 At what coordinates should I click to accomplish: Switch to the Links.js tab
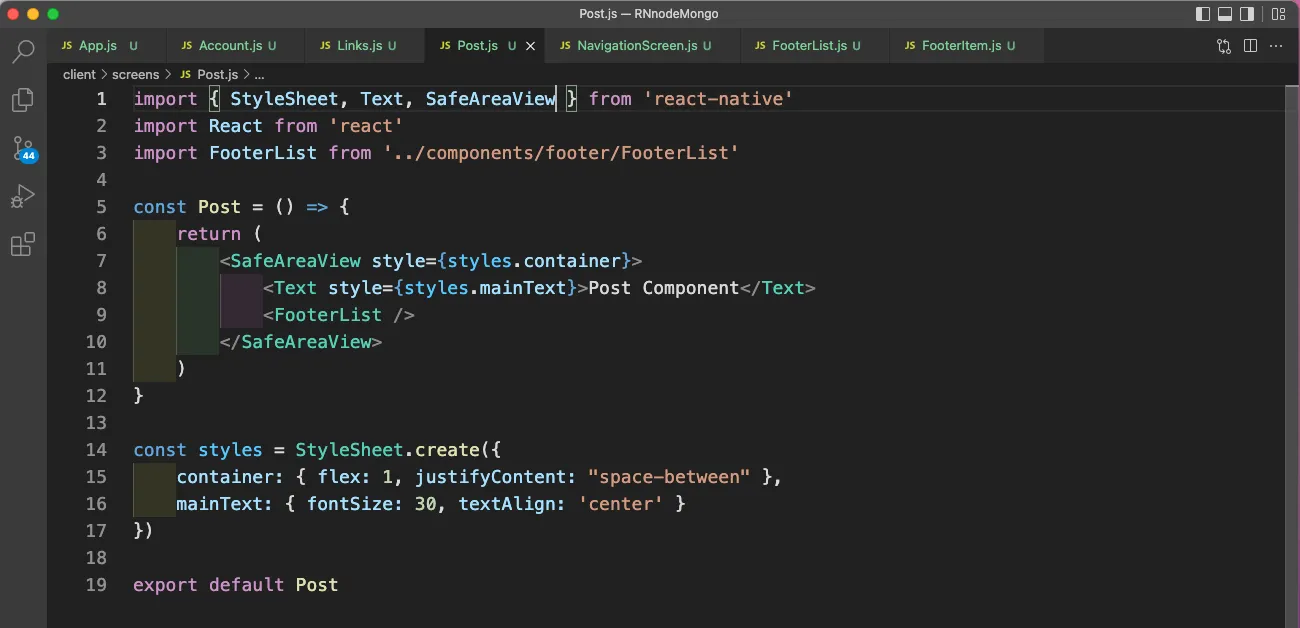365,46
